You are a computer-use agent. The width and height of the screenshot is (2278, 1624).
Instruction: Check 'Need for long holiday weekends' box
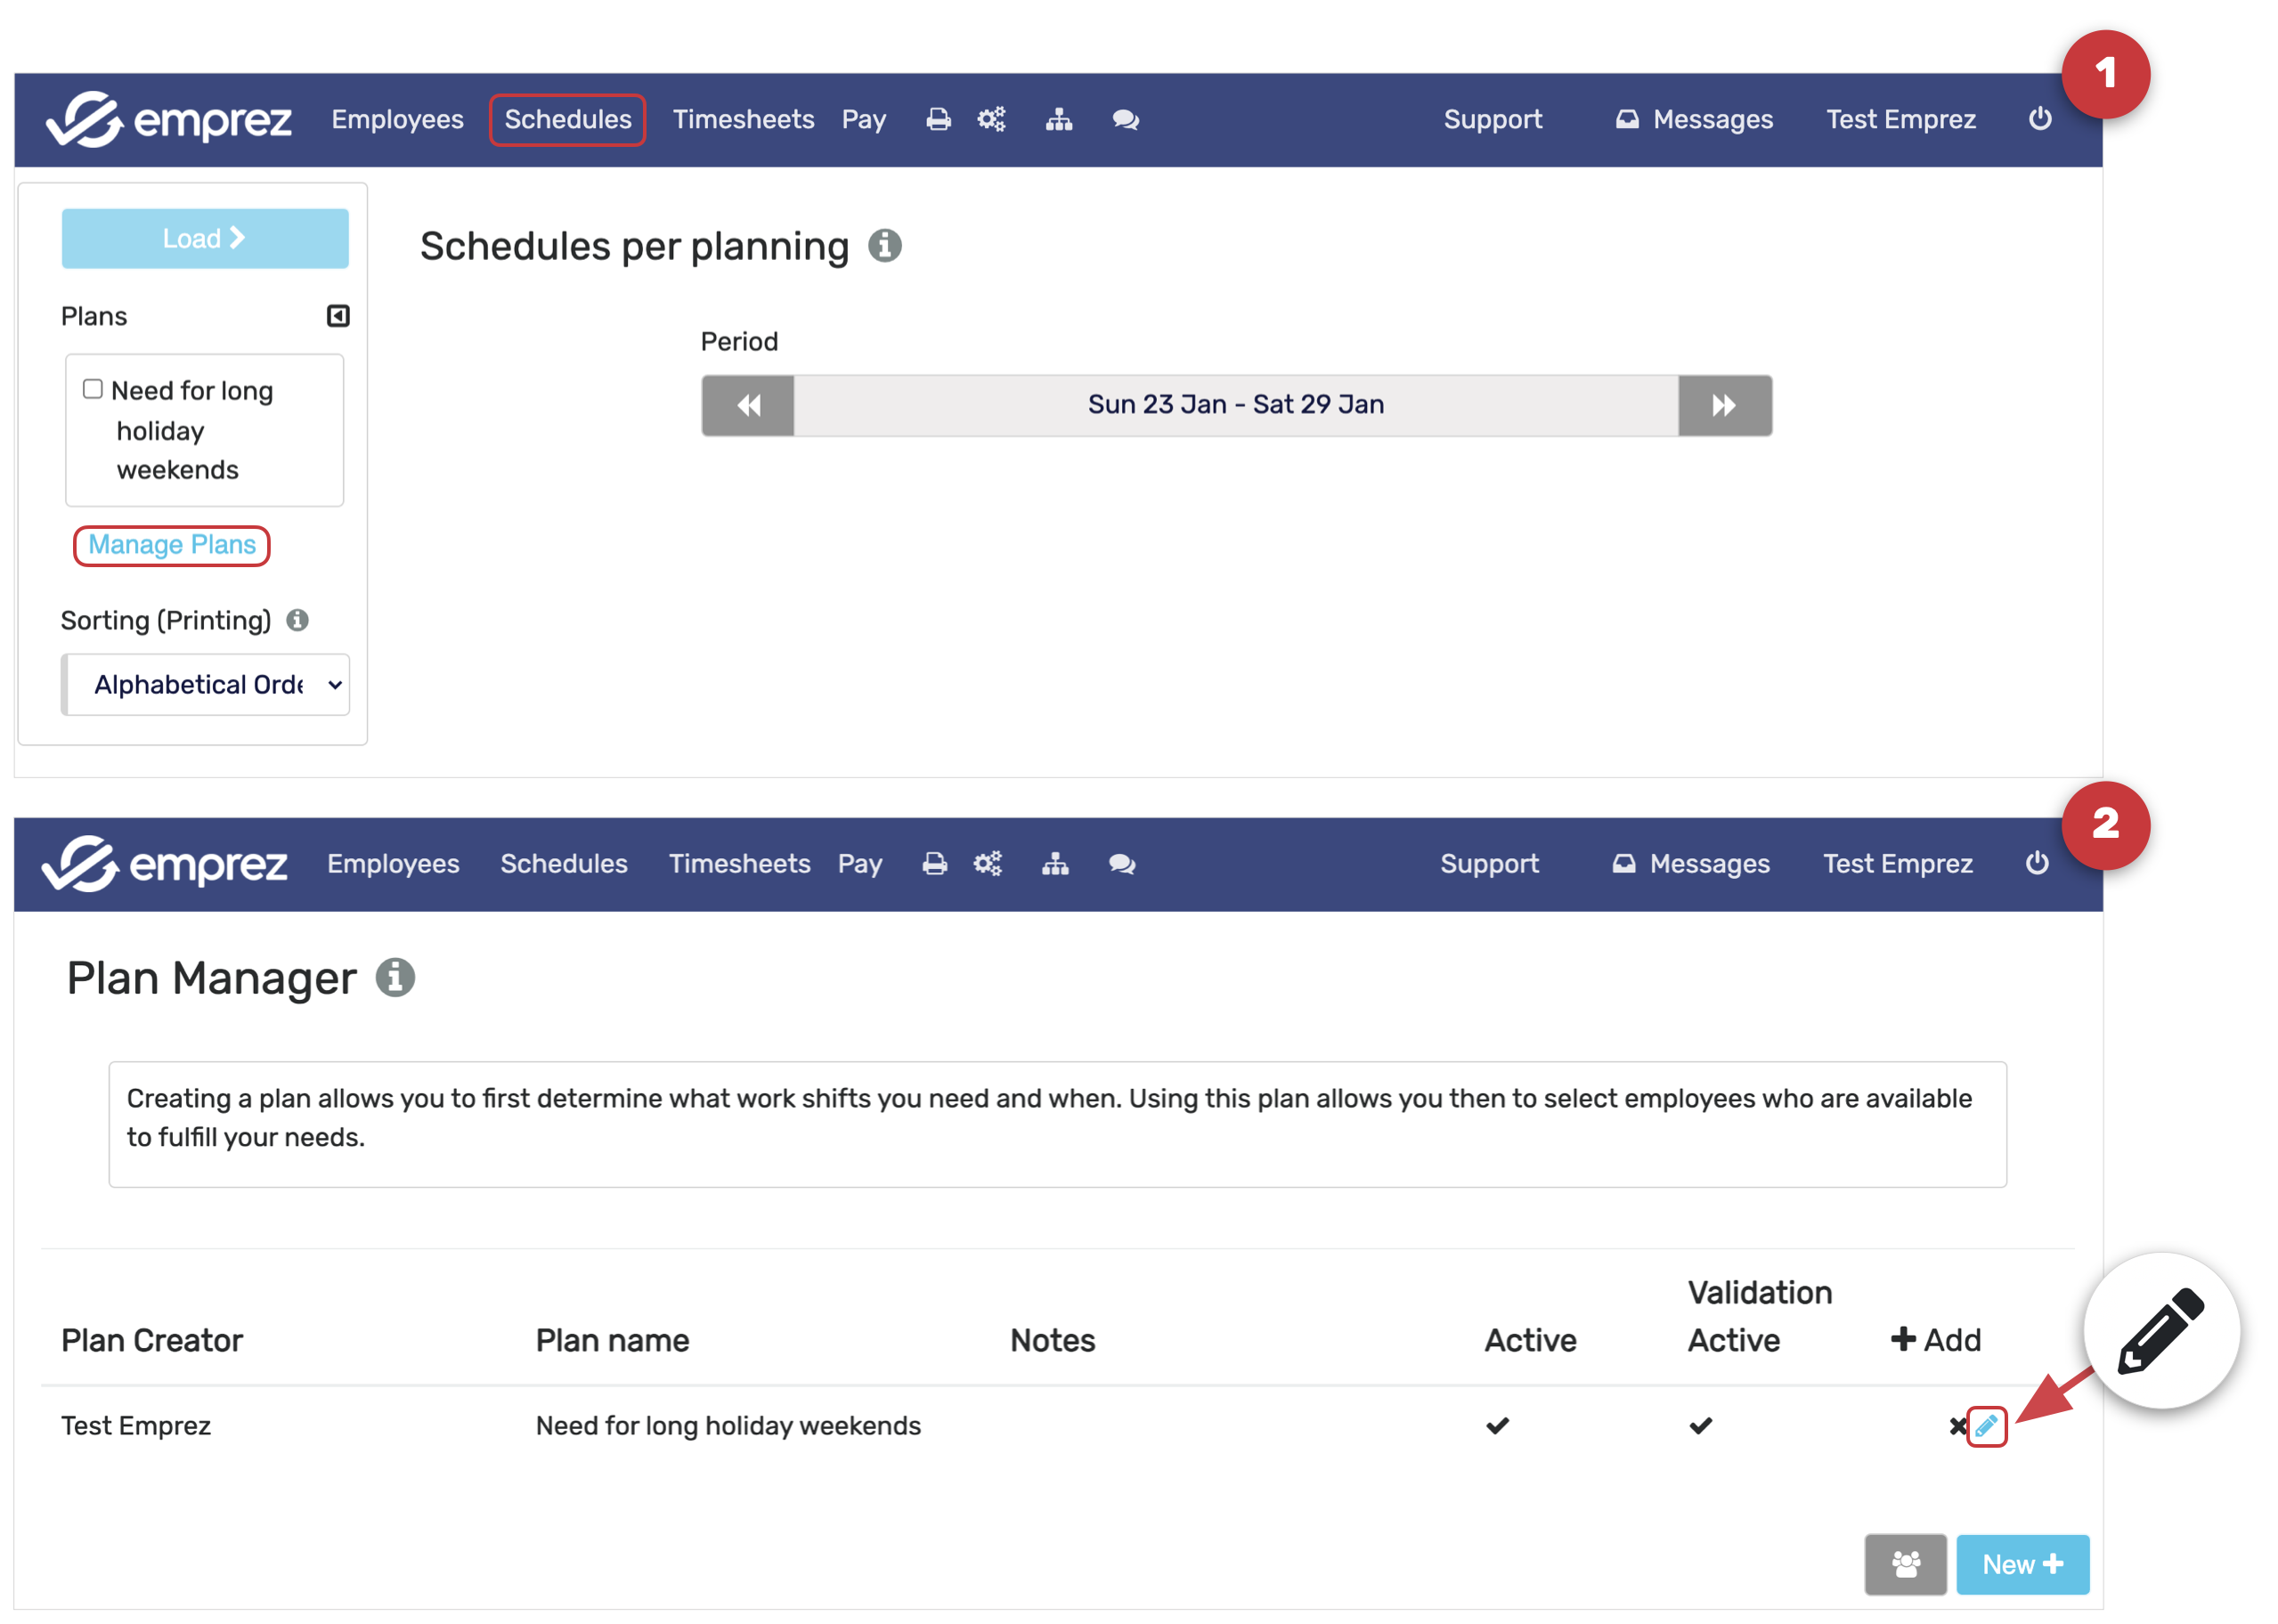(93, 389)
